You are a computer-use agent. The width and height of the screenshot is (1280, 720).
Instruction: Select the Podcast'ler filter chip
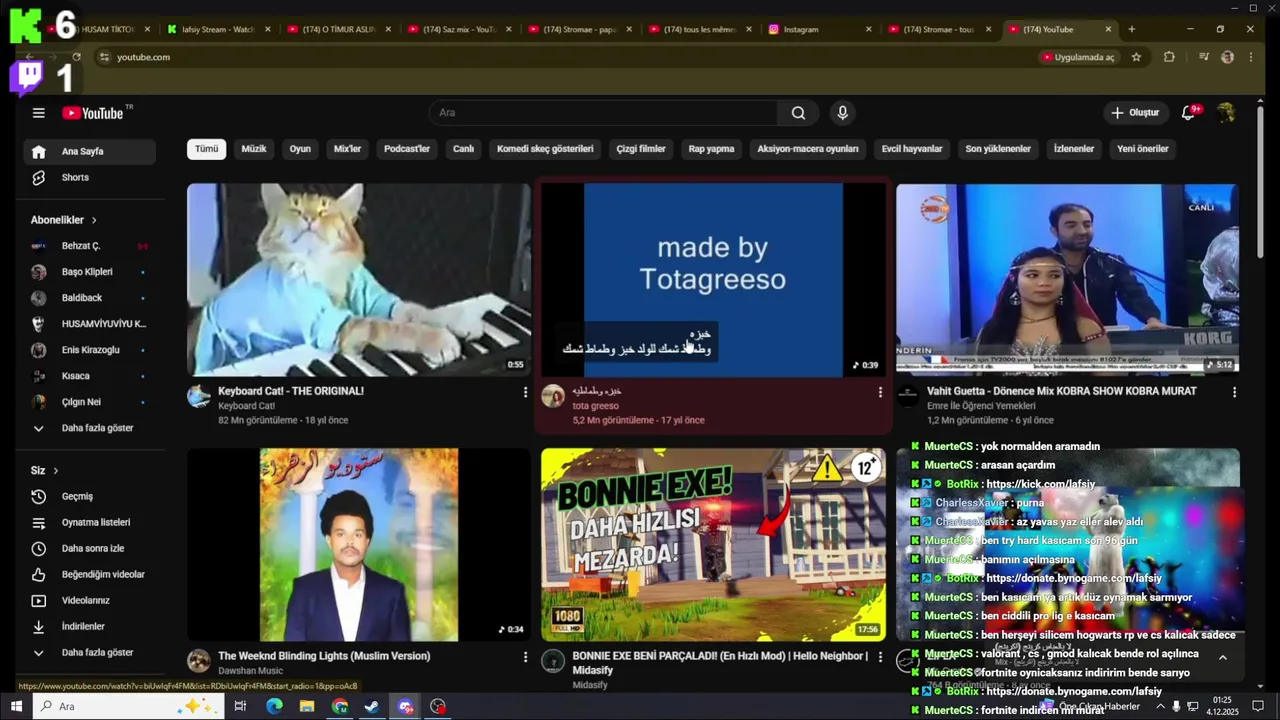tap(407, 149)
